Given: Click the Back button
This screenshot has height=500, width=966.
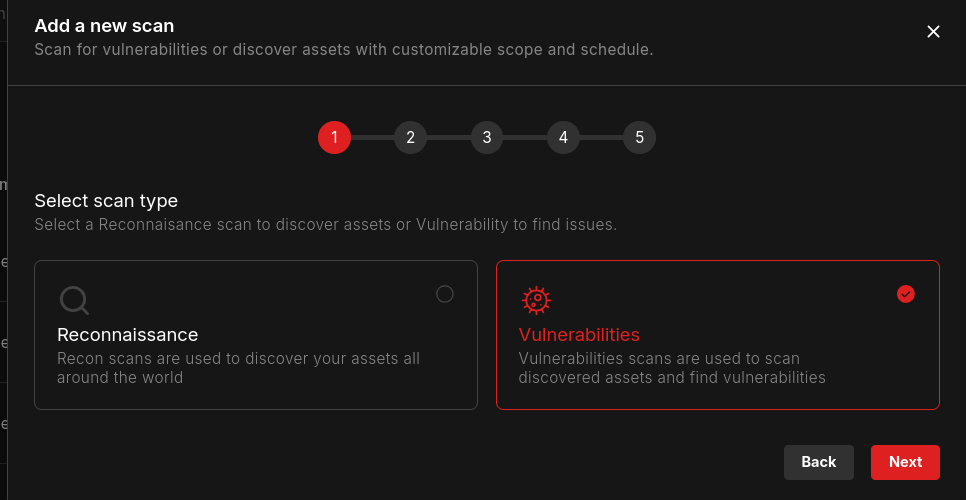Looking at the screenshot, I should tap(818, 462).
